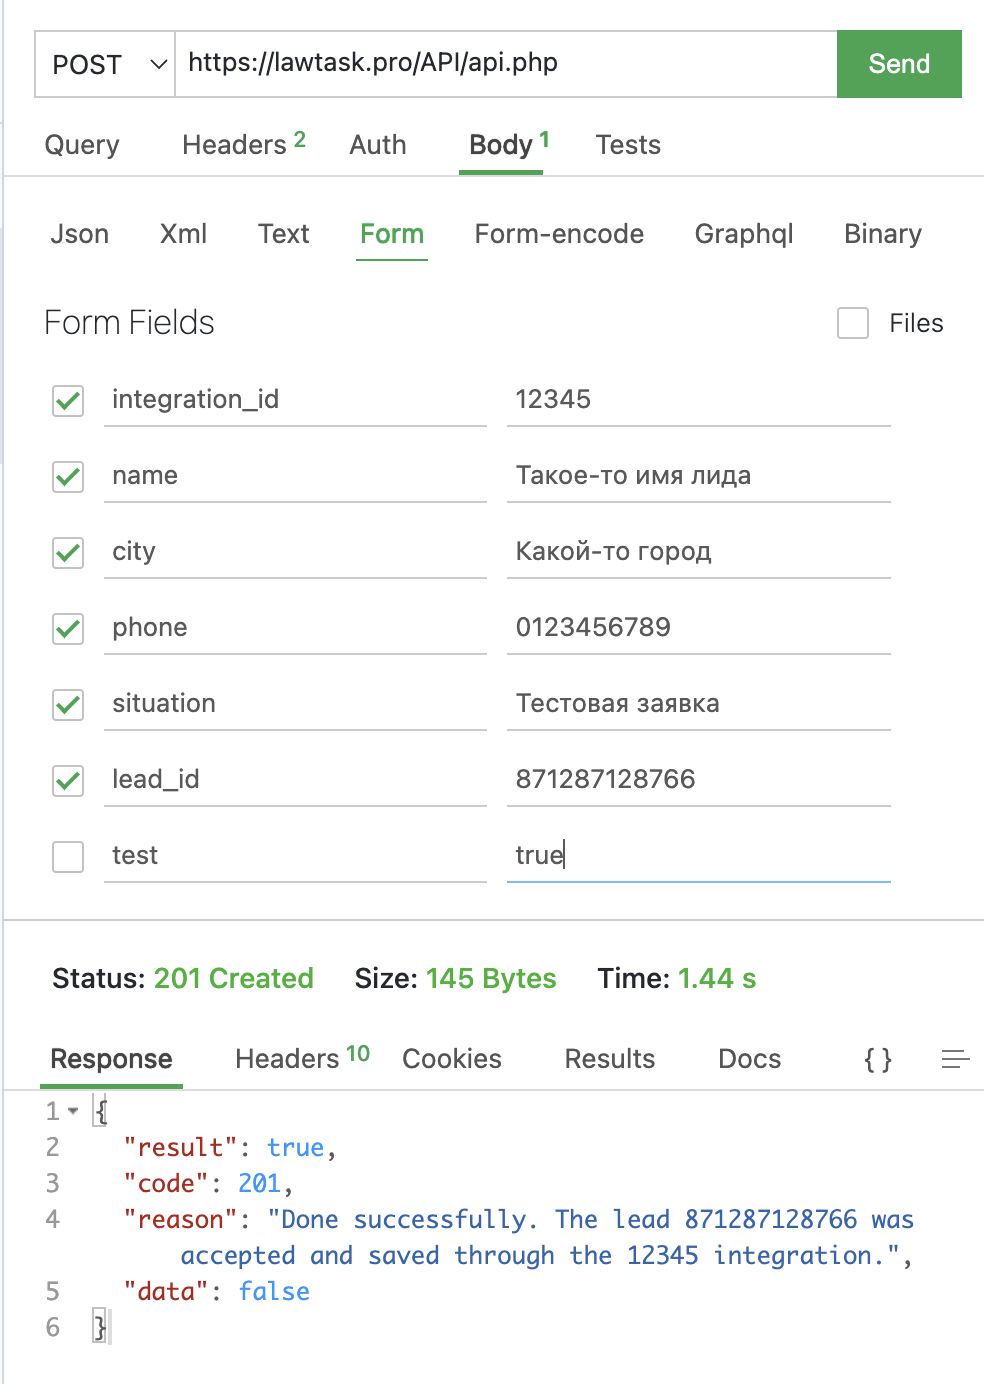Enable the test field checkbox
This screenshot has height=1384, width=984.
click(68, 857)
